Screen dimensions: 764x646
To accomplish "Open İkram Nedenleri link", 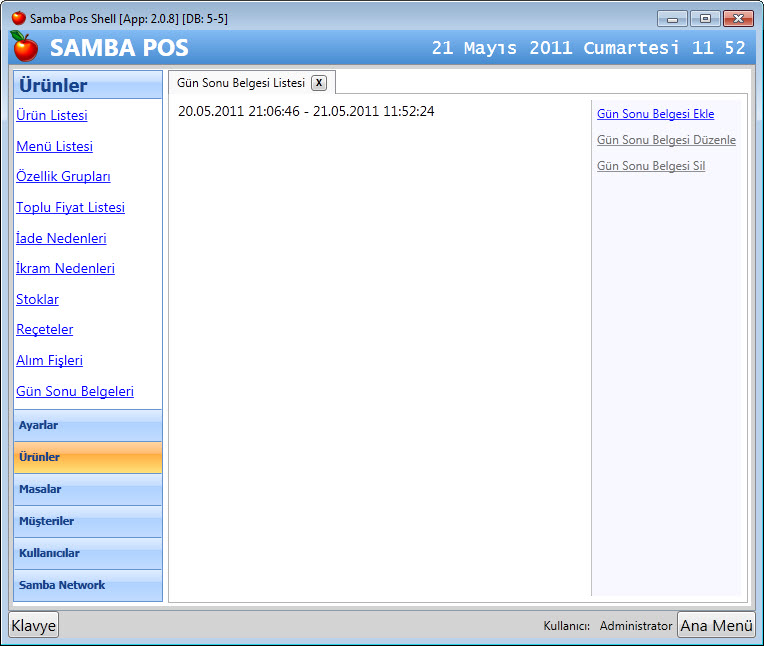I will (x=65, y=269).
